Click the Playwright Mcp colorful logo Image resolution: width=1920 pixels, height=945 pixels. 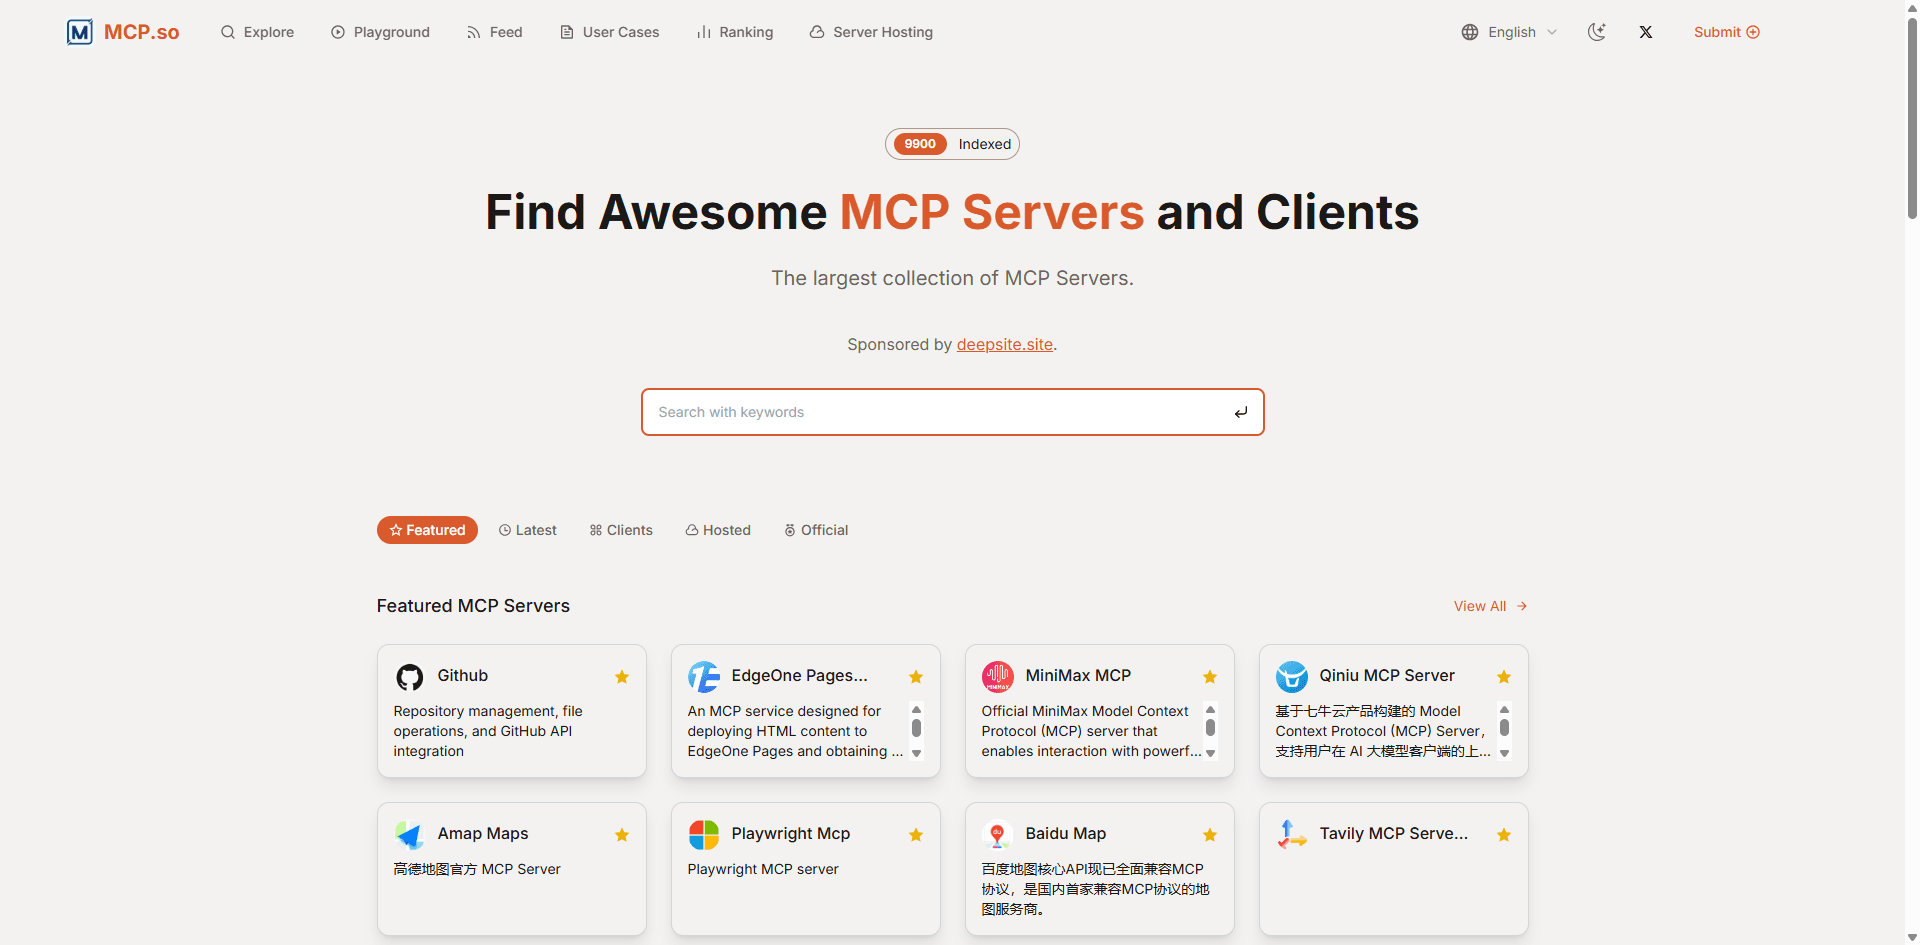tap(703, 834)
